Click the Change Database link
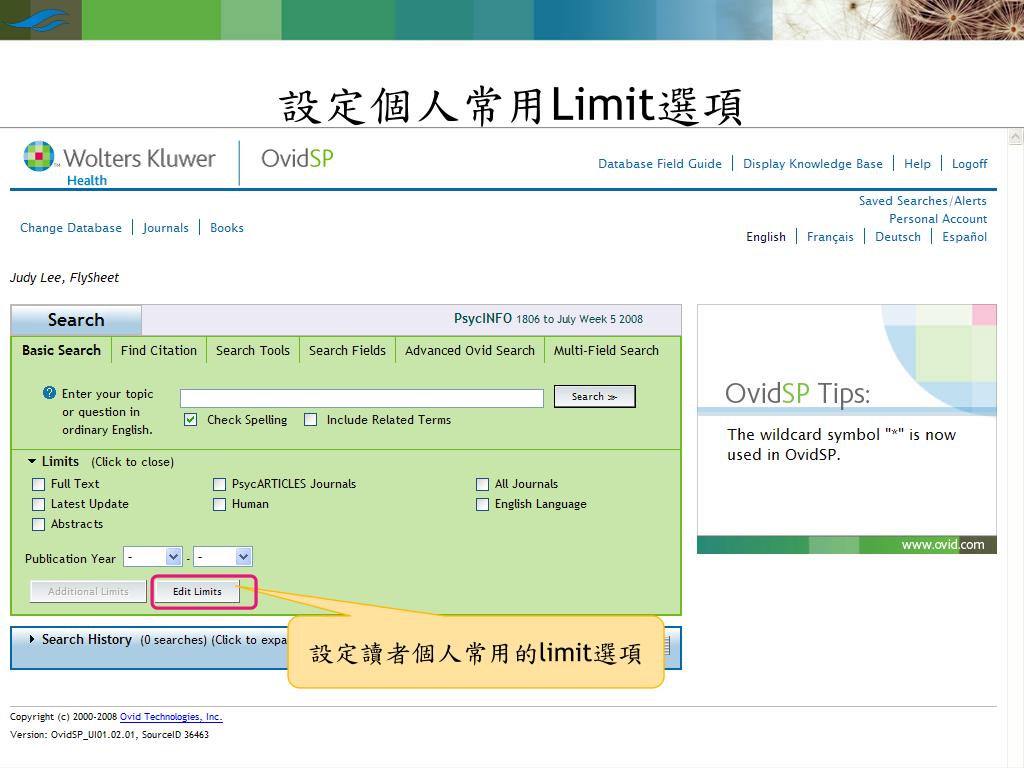Viewport: 1024px width, 768px height. (x=71, y=228)
